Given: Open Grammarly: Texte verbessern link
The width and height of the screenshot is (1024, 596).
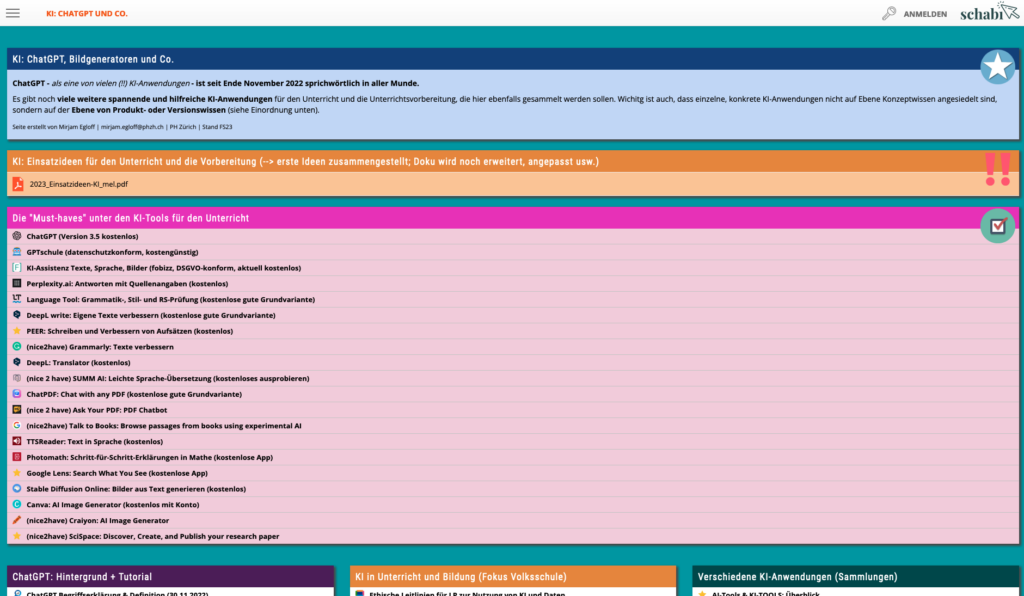Looking at the screenshot, I should pos(100,347).
